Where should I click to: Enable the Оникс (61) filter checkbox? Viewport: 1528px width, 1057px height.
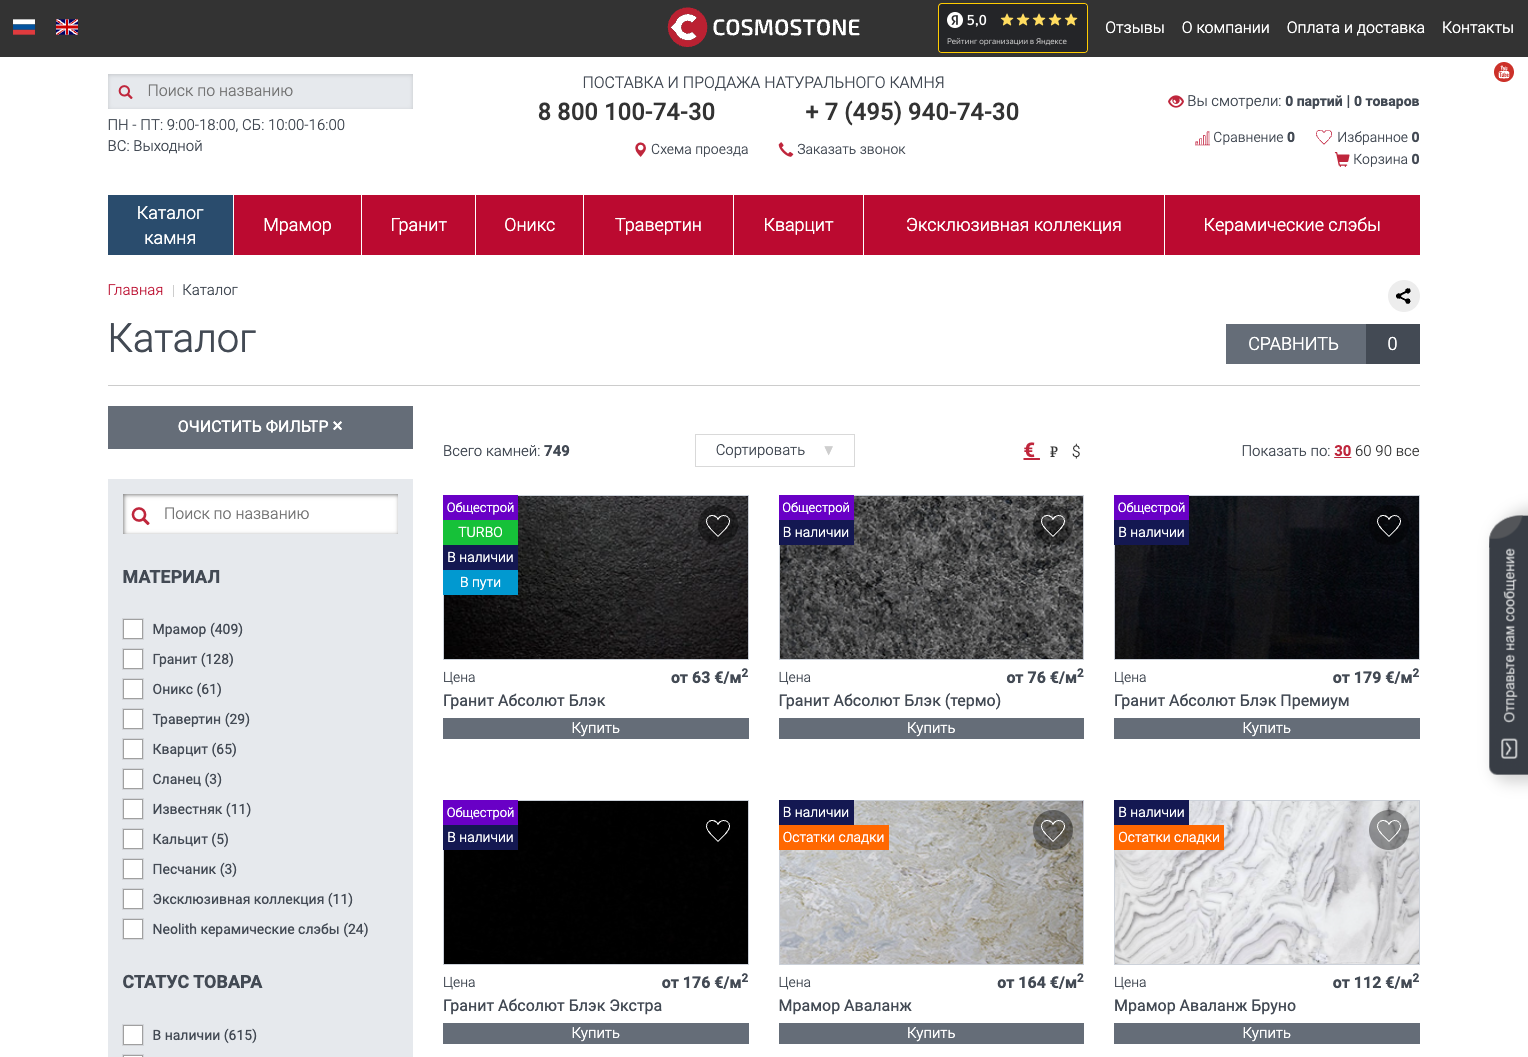point(133,689)
